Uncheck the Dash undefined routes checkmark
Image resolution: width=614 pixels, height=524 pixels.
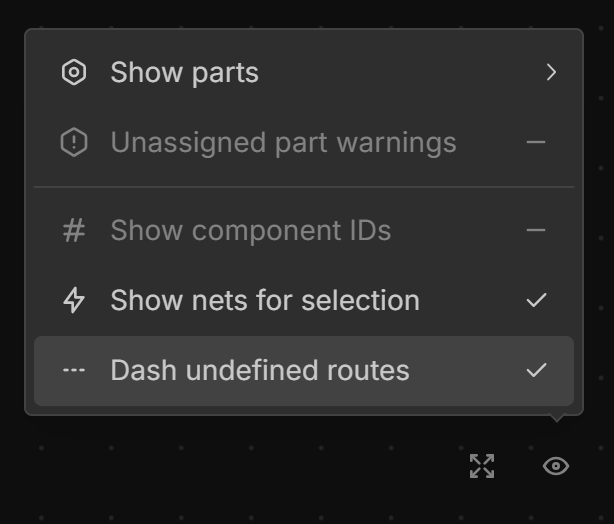coord(537,370)
